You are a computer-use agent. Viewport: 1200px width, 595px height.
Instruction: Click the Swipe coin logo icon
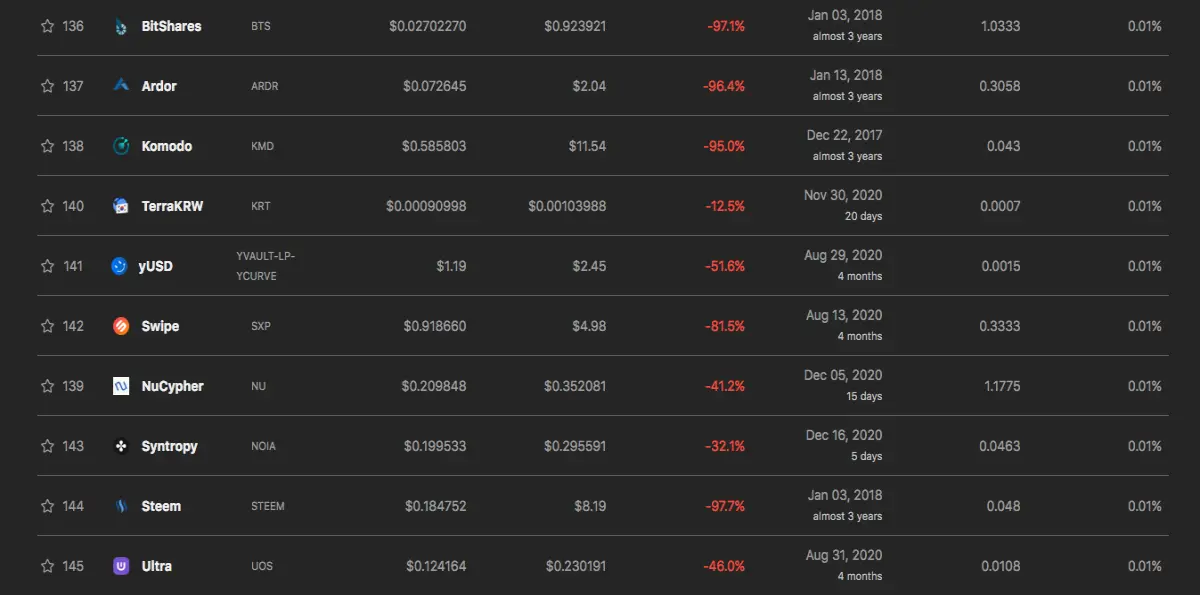121,326
